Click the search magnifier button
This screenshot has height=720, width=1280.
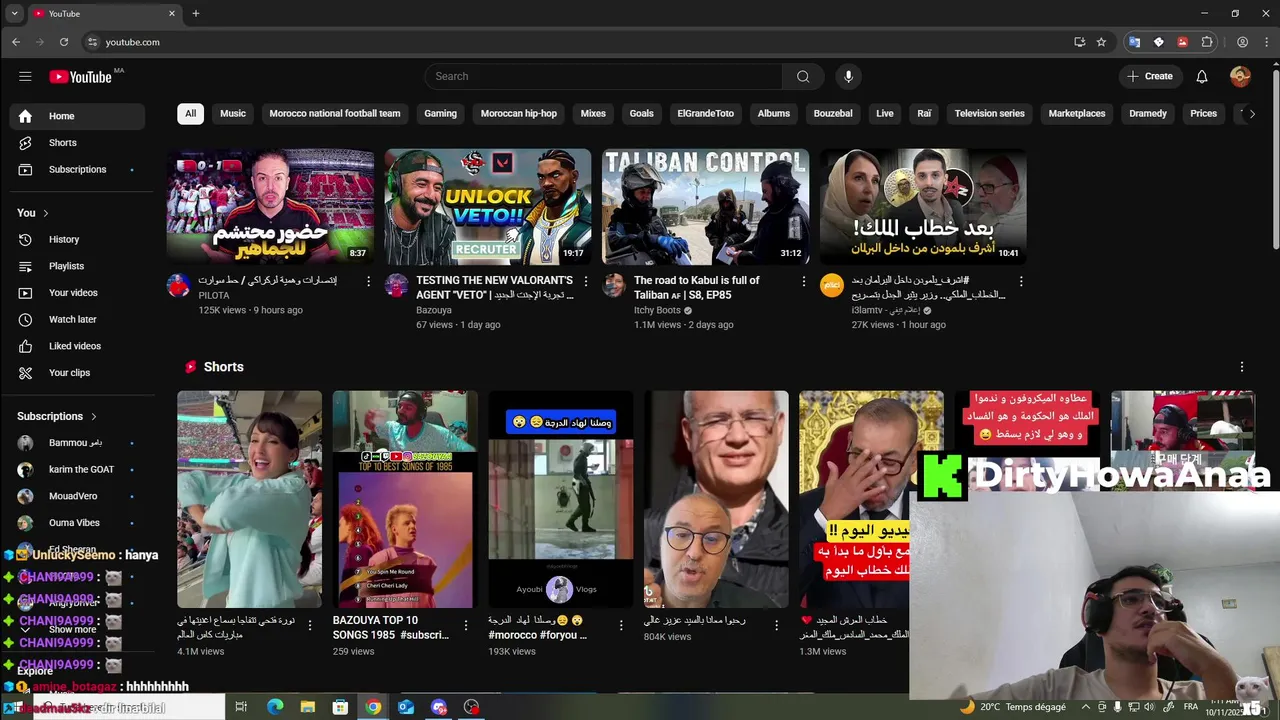pyautogui.click(x=803, y=76)
